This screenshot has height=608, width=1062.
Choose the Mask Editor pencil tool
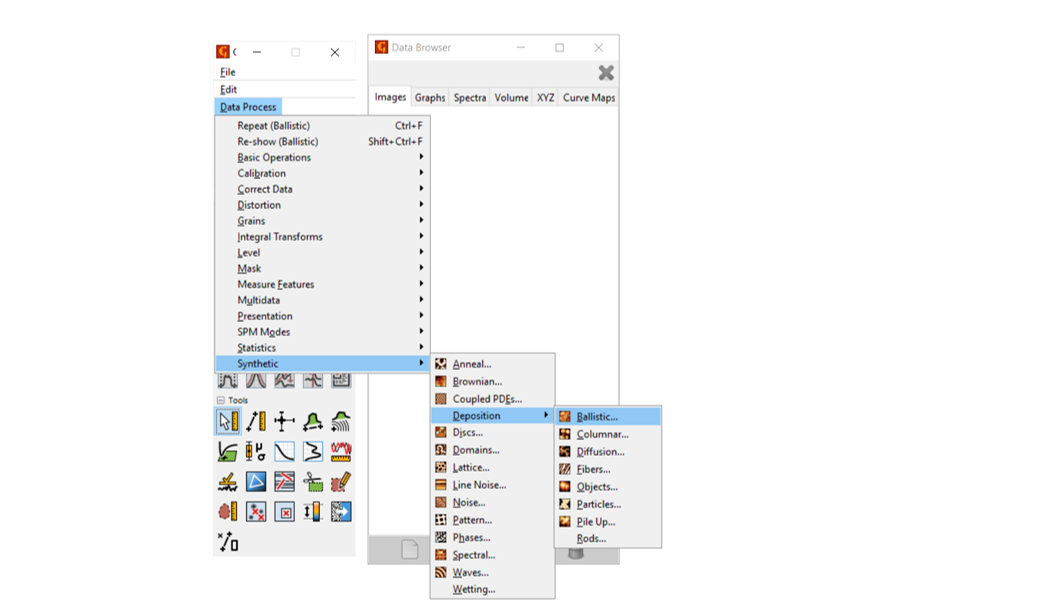click(341, 482)
